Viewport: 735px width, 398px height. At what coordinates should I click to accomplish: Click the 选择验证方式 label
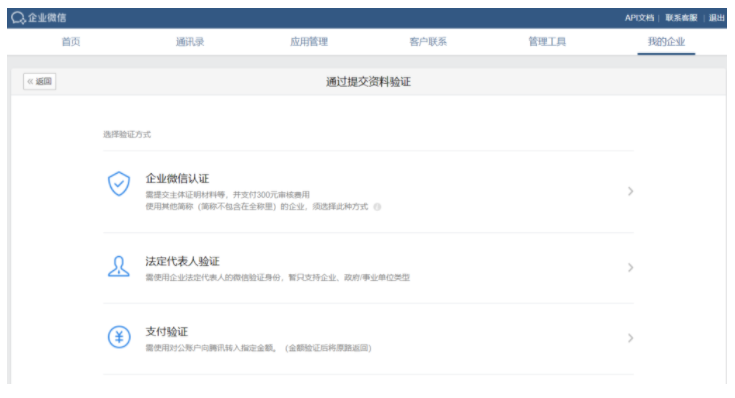coord(127,135)
